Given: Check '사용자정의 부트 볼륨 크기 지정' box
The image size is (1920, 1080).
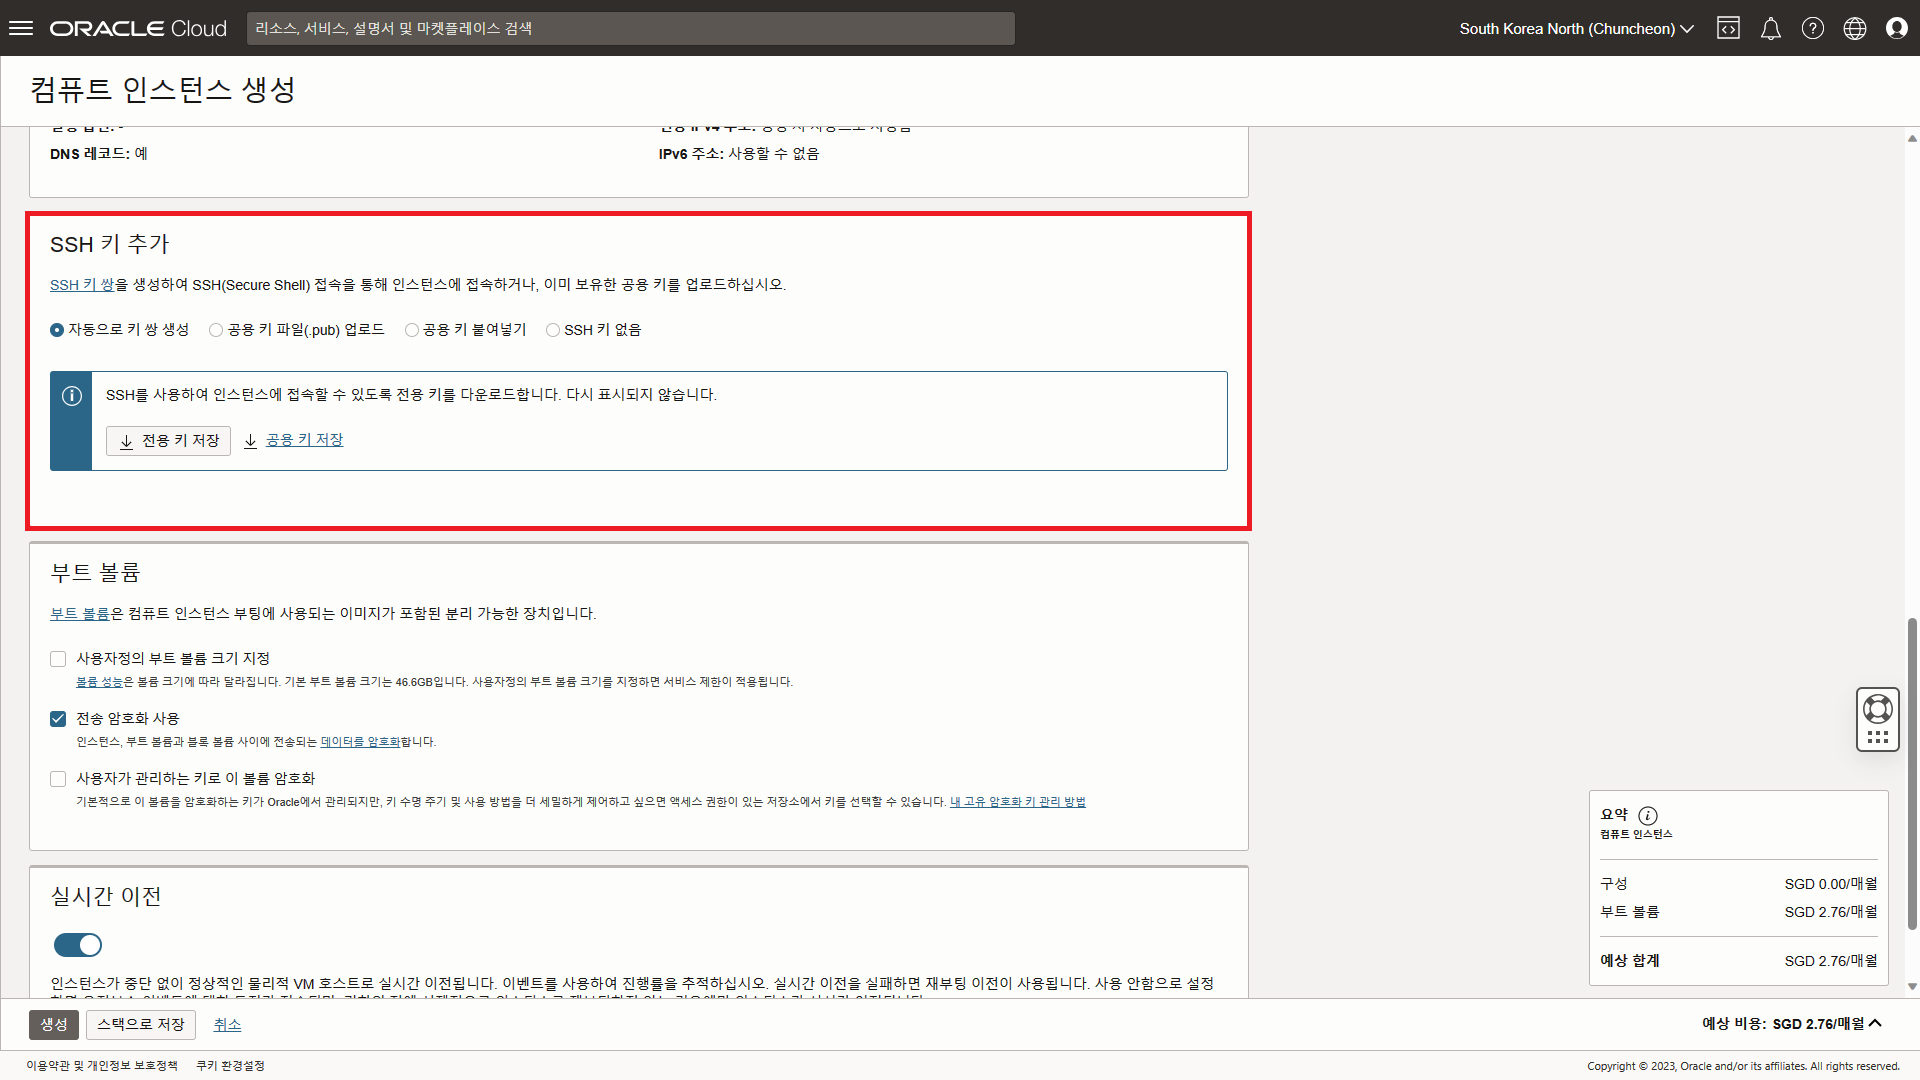Looking at the screenshot, I should [x=58, y=659].
